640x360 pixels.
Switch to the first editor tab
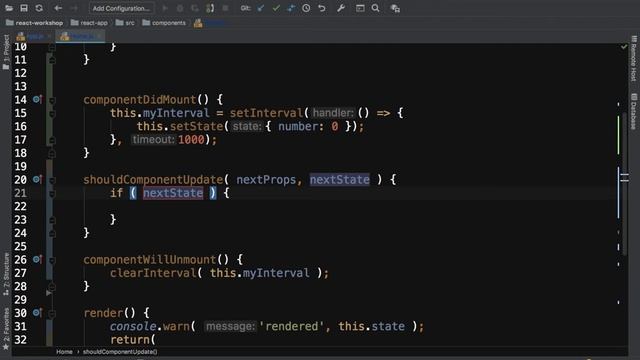coord(34,37)
